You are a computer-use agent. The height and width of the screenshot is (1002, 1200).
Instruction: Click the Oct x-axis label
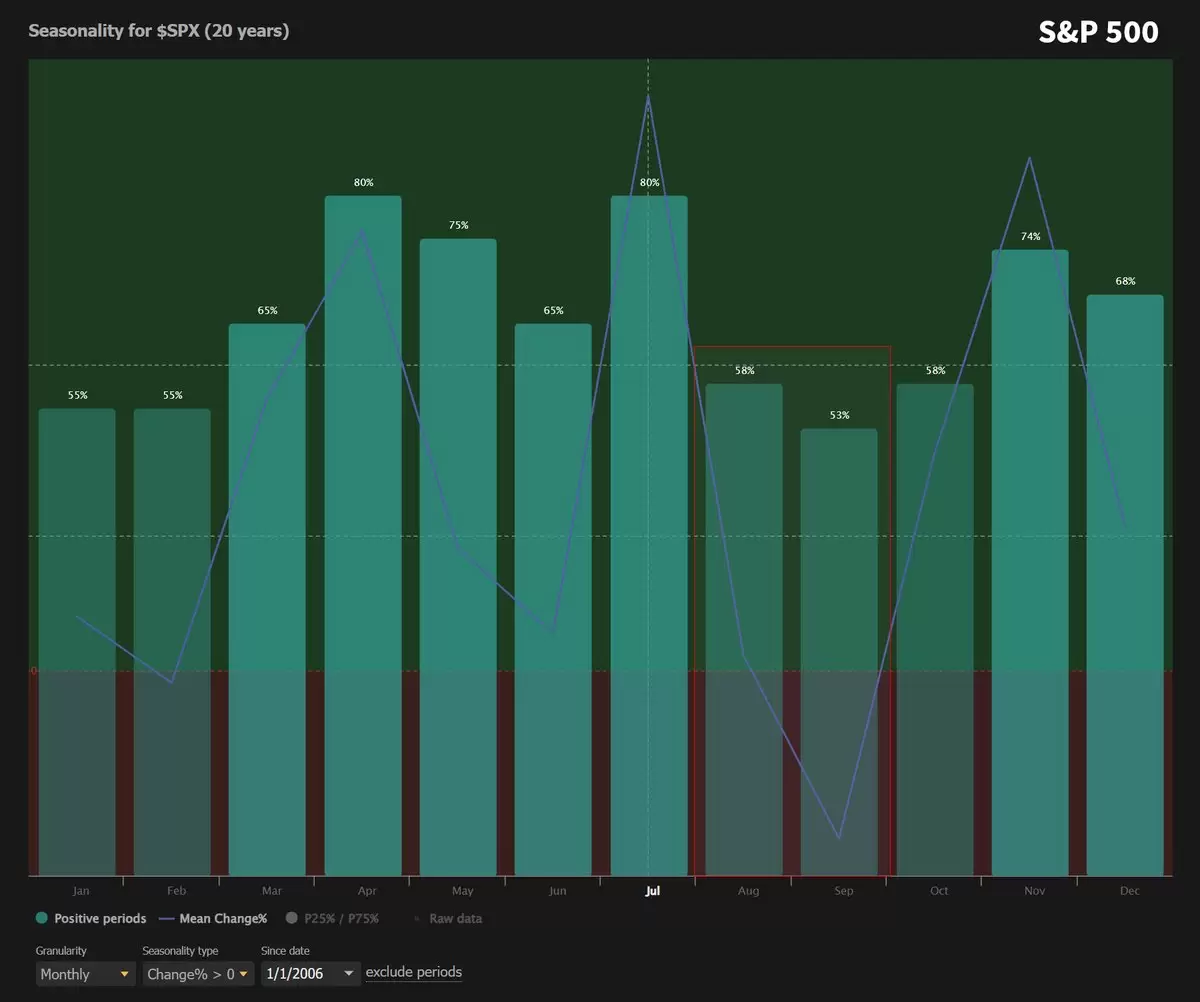coord(939,891)
